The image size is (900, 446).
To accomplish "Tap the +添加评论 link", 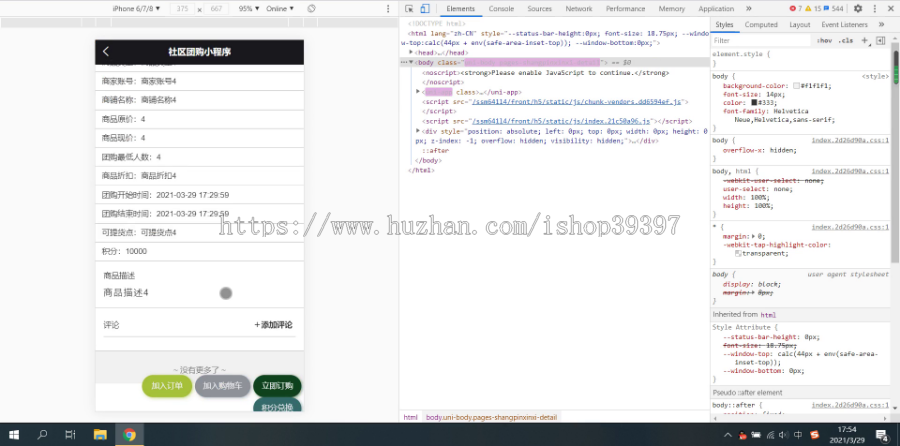I will pyautogui.click(x=273, y=325).
